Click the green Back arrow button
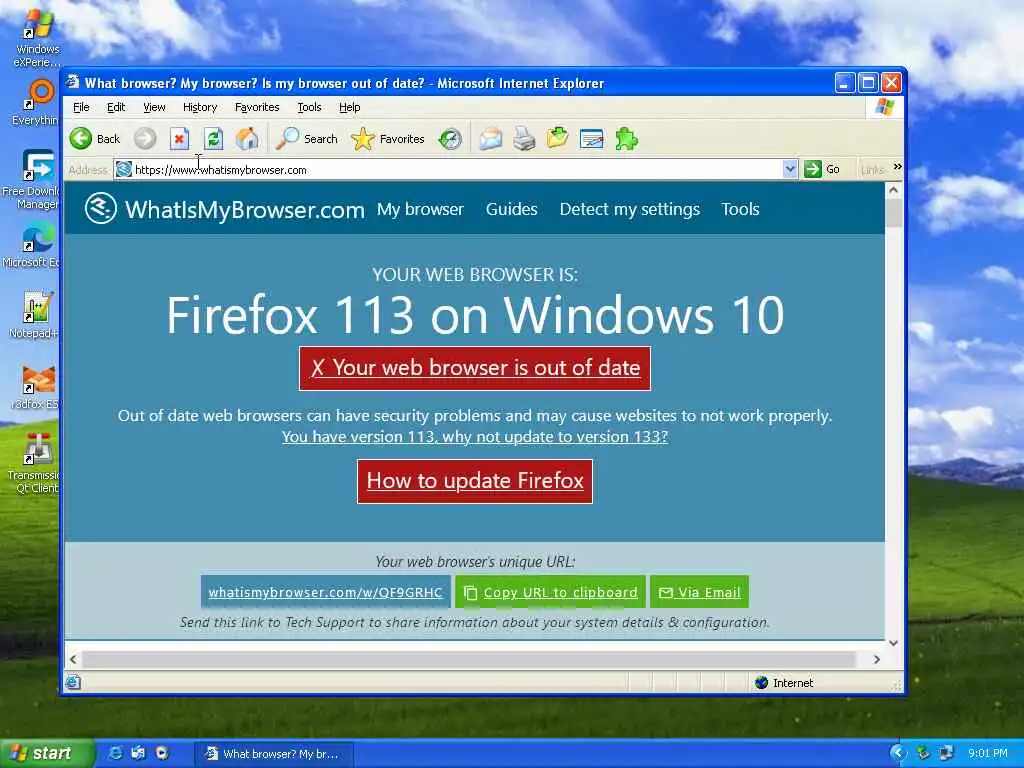The width and height of the screenshot is (1024, 768). (81, 138)
